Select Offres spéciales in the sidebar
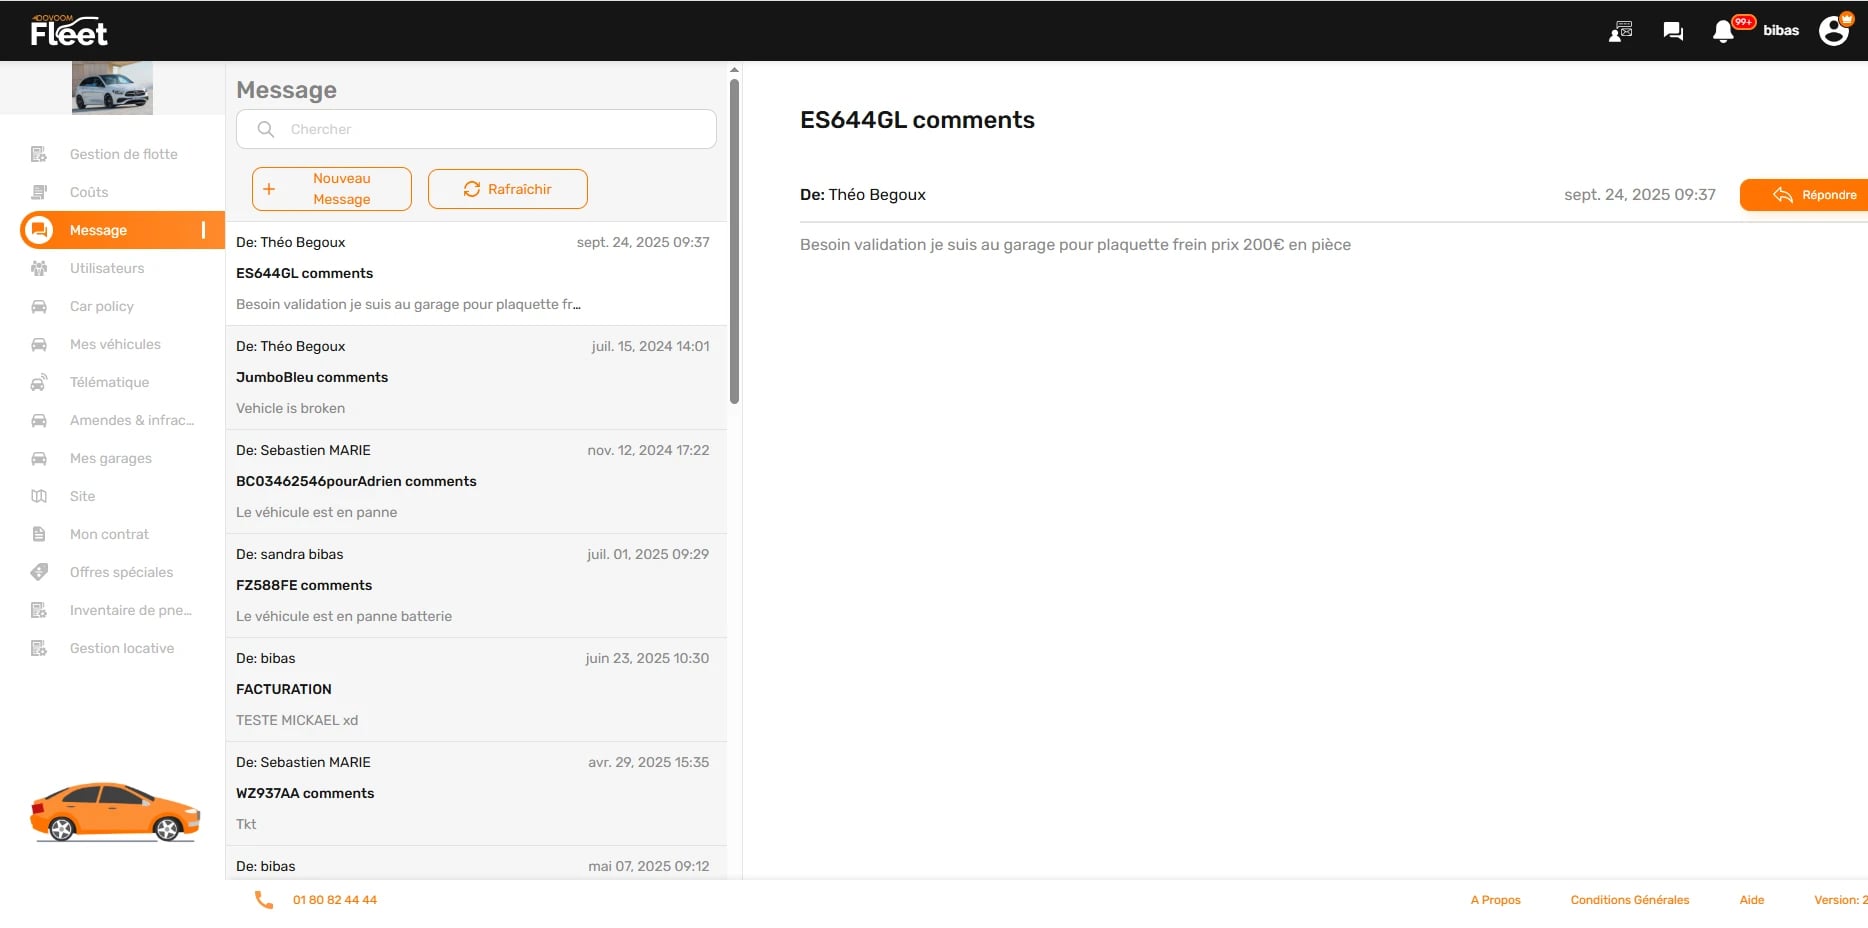Viewport: 1868px width, 928px height. [121, 572]
